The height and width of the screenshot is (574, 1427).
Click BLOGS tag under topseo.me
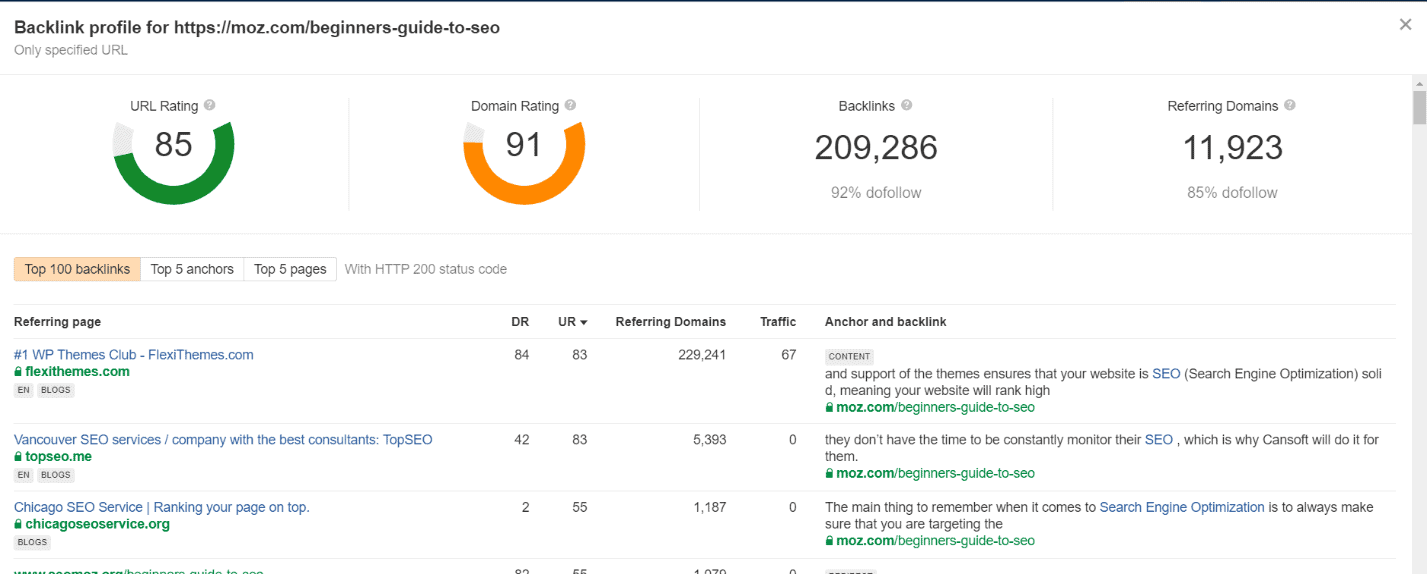[x=56, y=475]
